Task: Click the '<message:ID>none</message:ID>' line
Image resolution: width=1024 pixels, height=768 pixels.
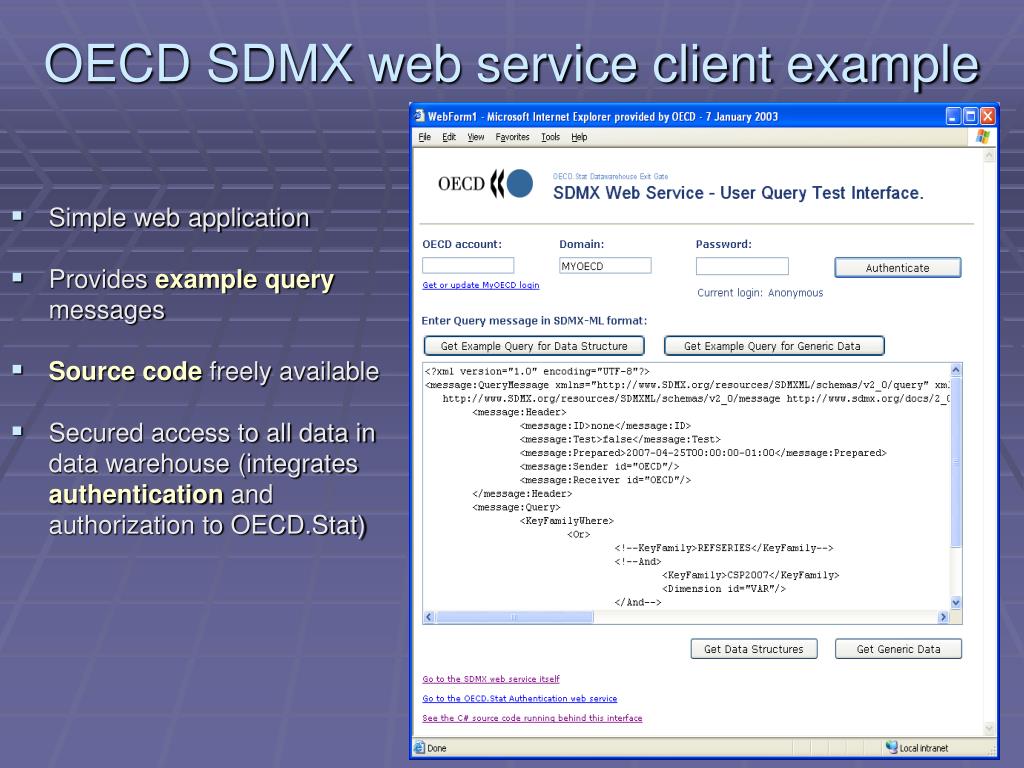Action: pyautogui.click(x=605, y=426)
